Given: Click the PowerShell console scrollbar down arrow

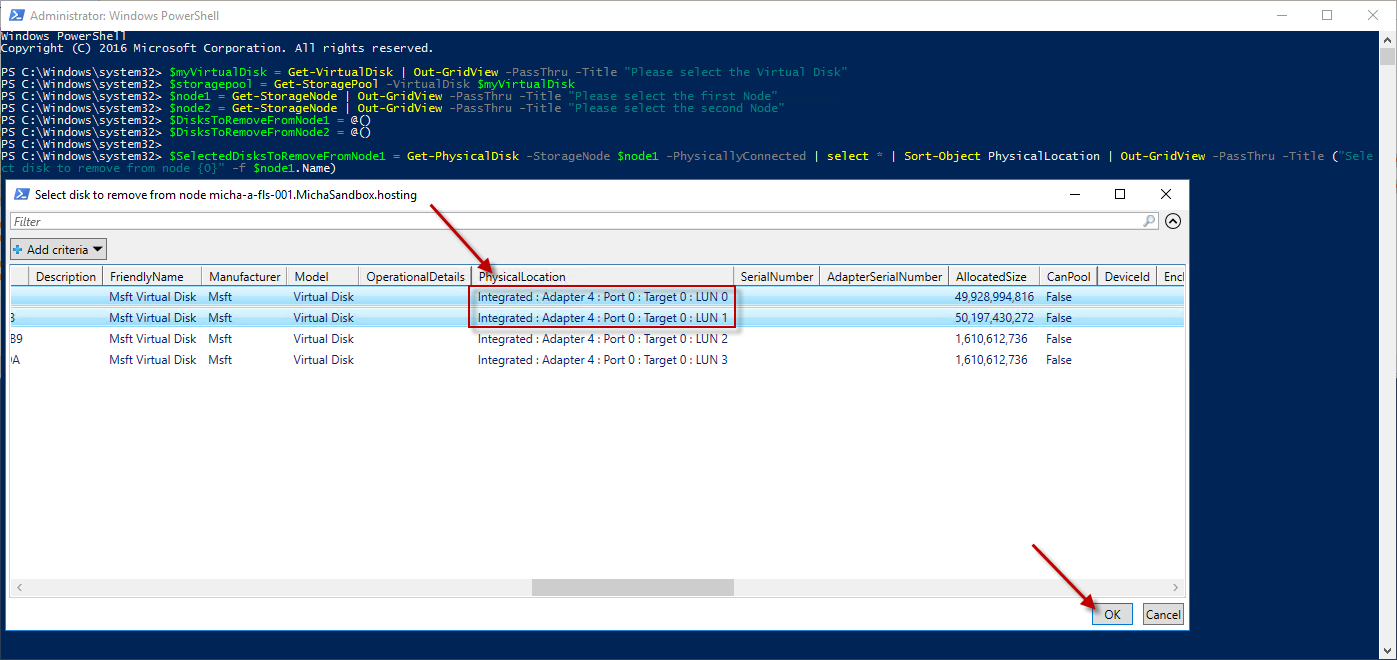Looking at the screenshot, I should (x=1388, y=650).
